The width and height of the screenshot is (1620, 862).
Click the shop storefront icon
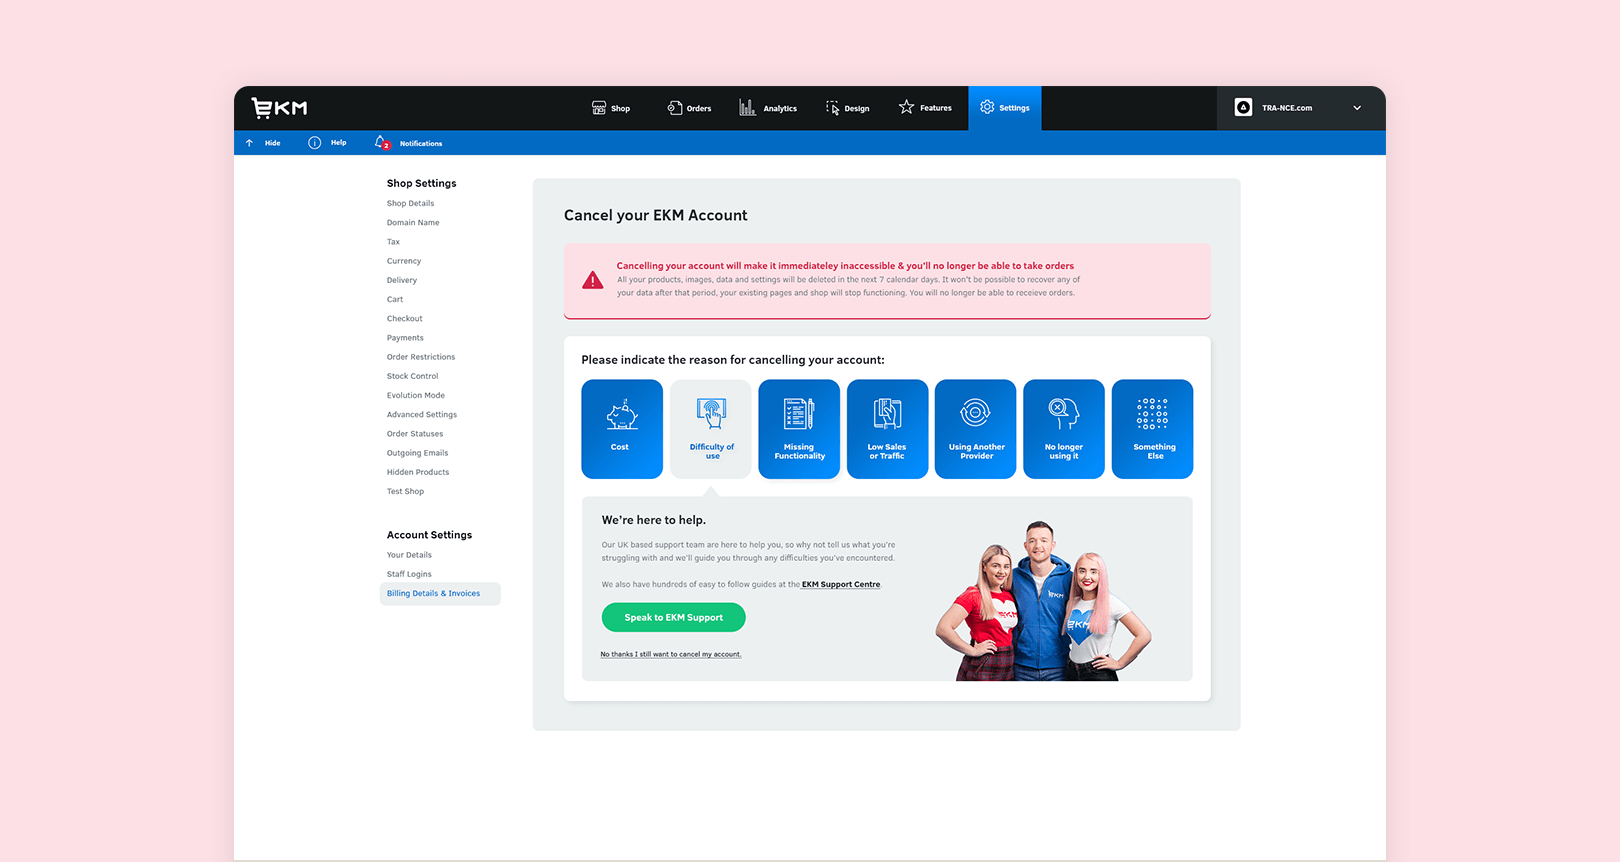pyautogui.click(x=599, y=107)
